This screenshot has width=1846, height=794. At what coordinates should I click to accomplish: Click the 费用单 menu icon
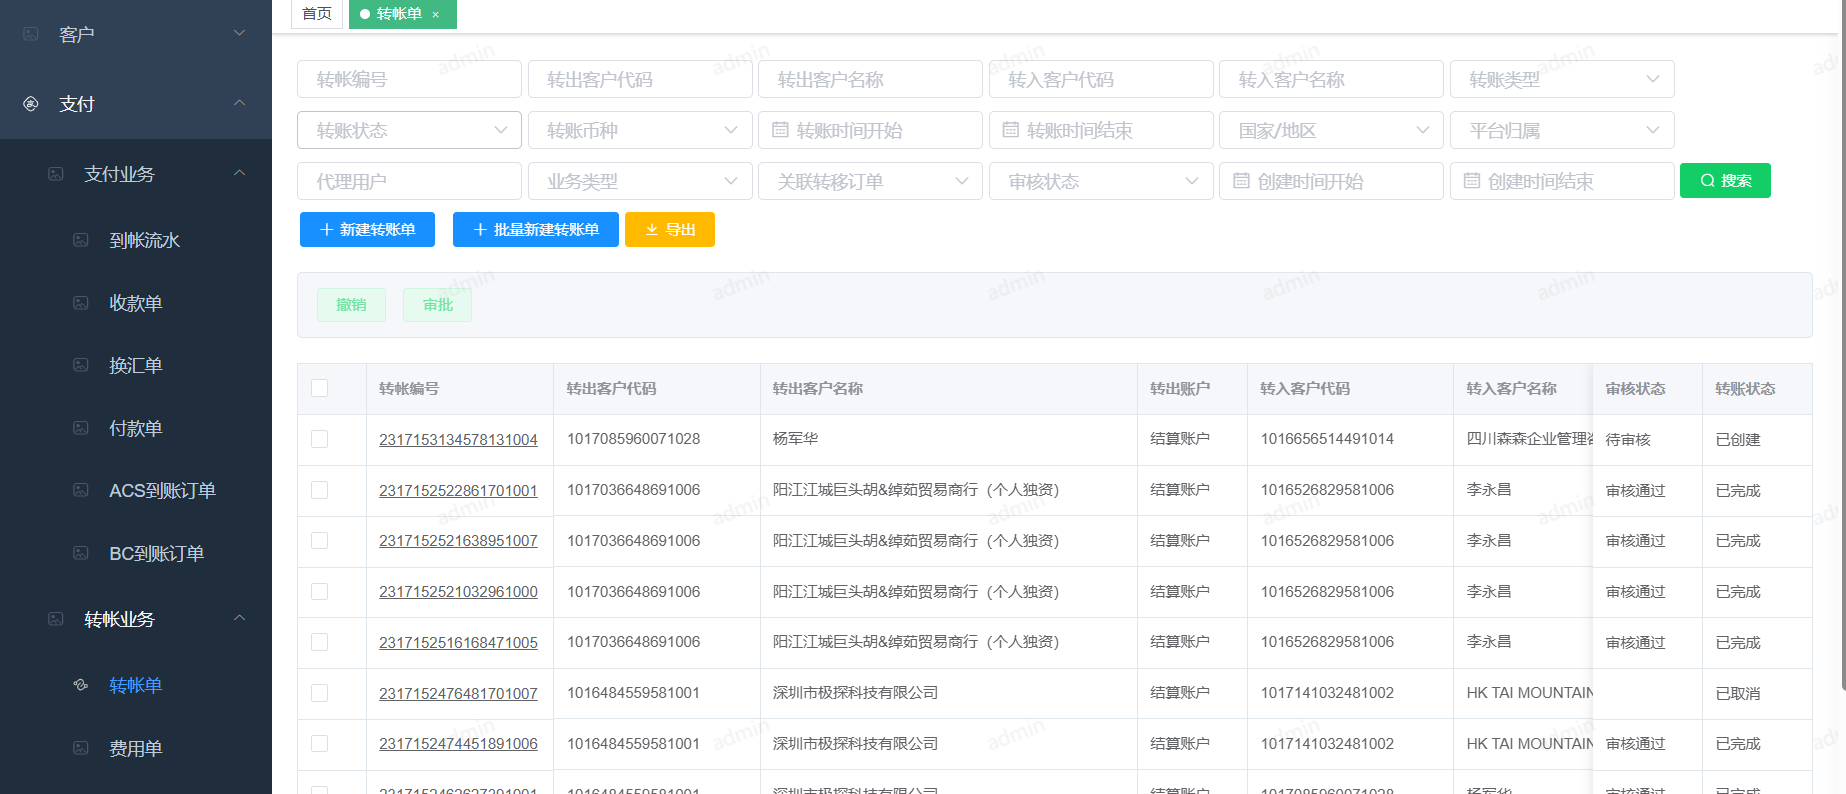[x=81, y=748]
